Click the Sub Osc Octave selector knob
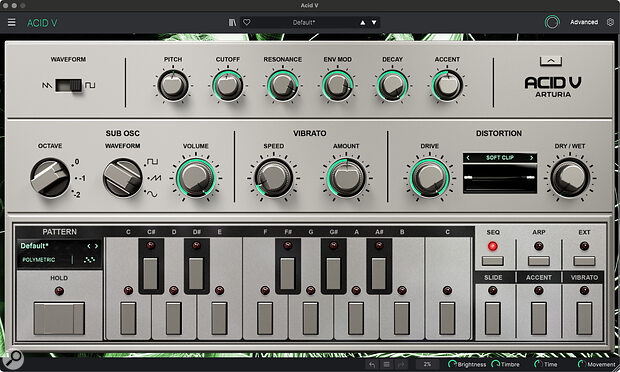 click(x=50, y=178)
